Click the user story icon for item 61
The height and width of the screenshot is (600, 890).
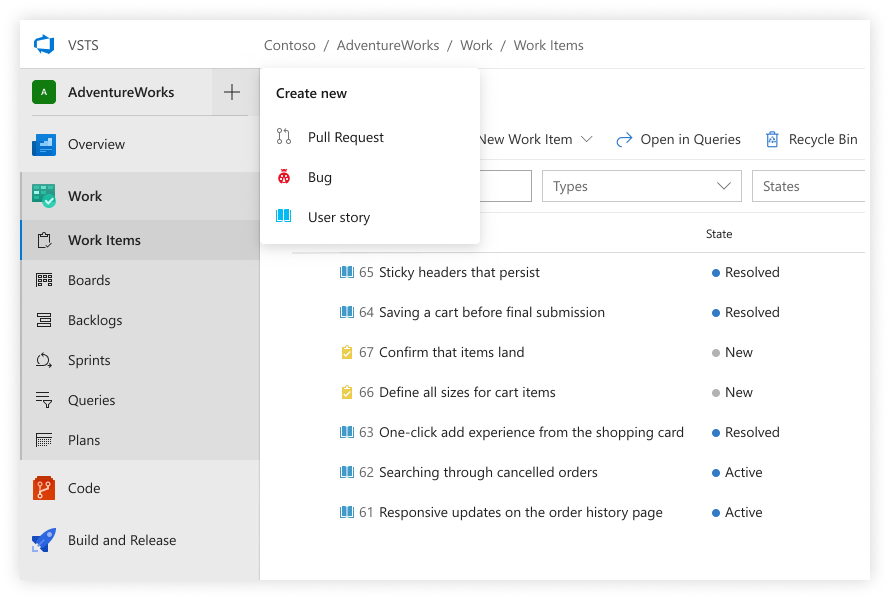click(347, 513)
